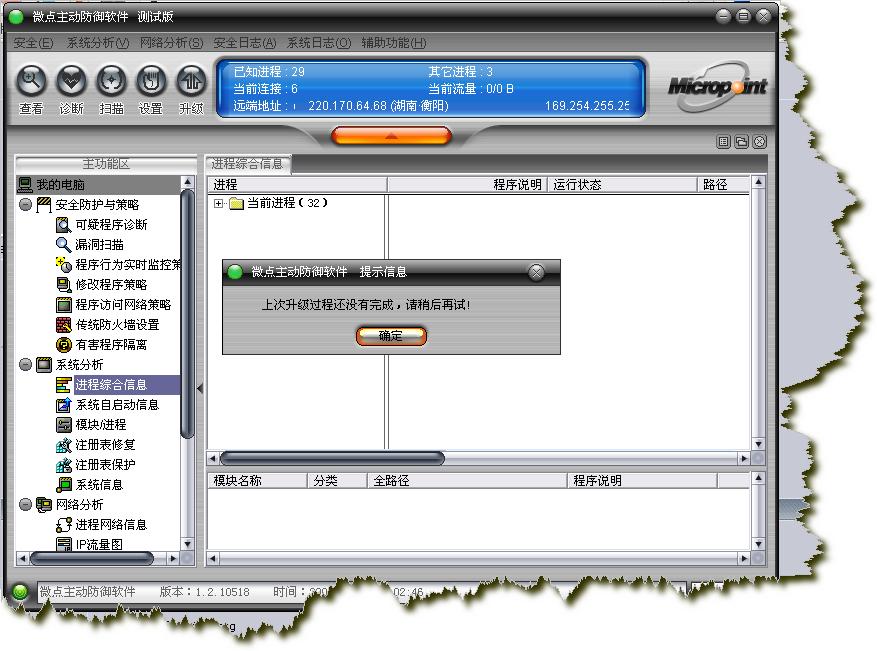The width and height of the screenshot is (877, 651).
Task: Open the 系统分析(V) menu
Action: click(98, 43)
